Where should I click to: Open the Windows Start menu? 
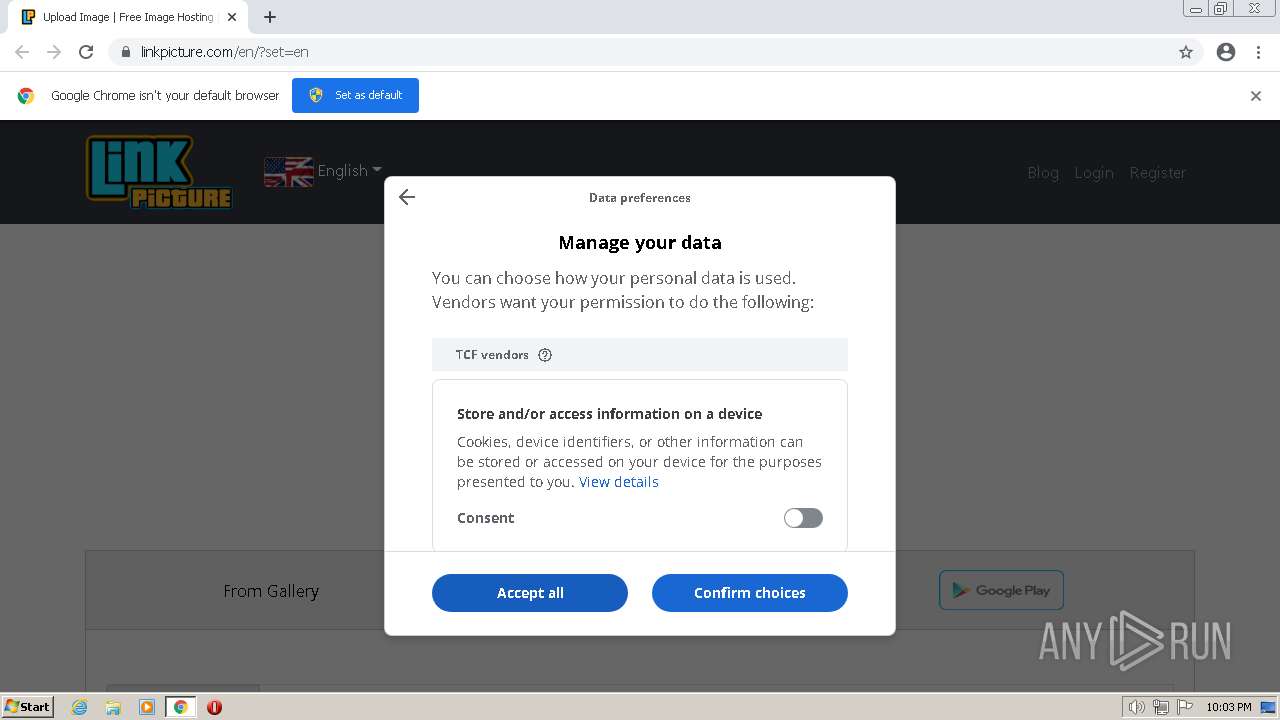pyautogui.click(x=28, y=707)
